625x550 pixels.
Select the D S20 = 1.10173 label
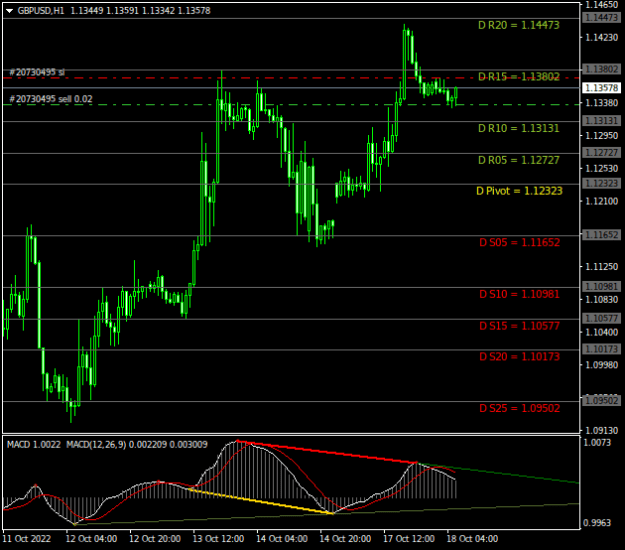click(519, 357)
